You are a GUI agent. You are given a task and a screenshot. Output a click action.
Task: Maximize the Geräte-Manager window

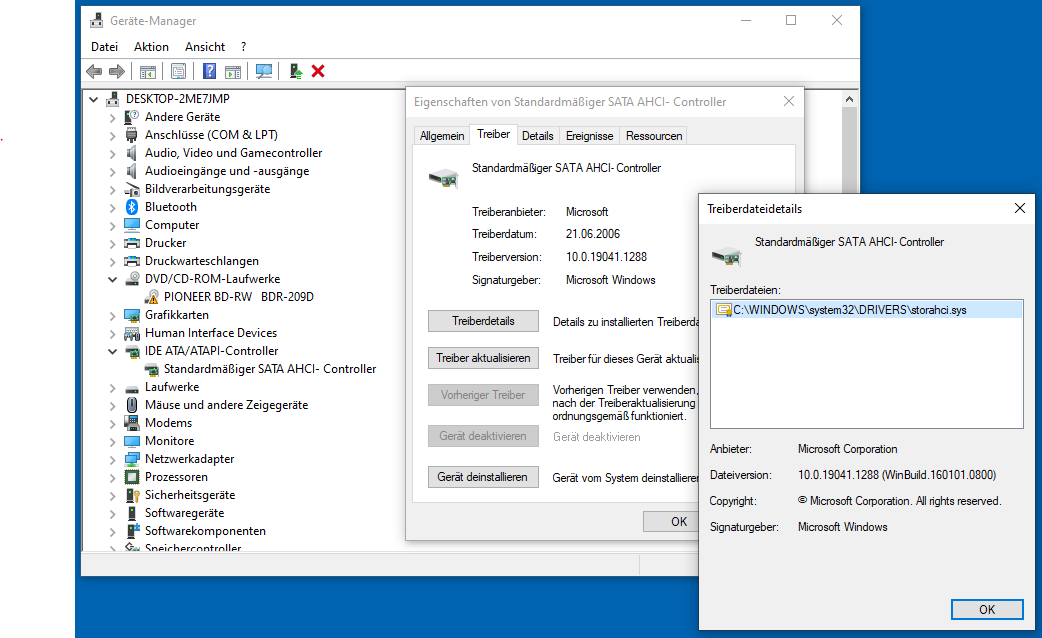tap(791, 21)
